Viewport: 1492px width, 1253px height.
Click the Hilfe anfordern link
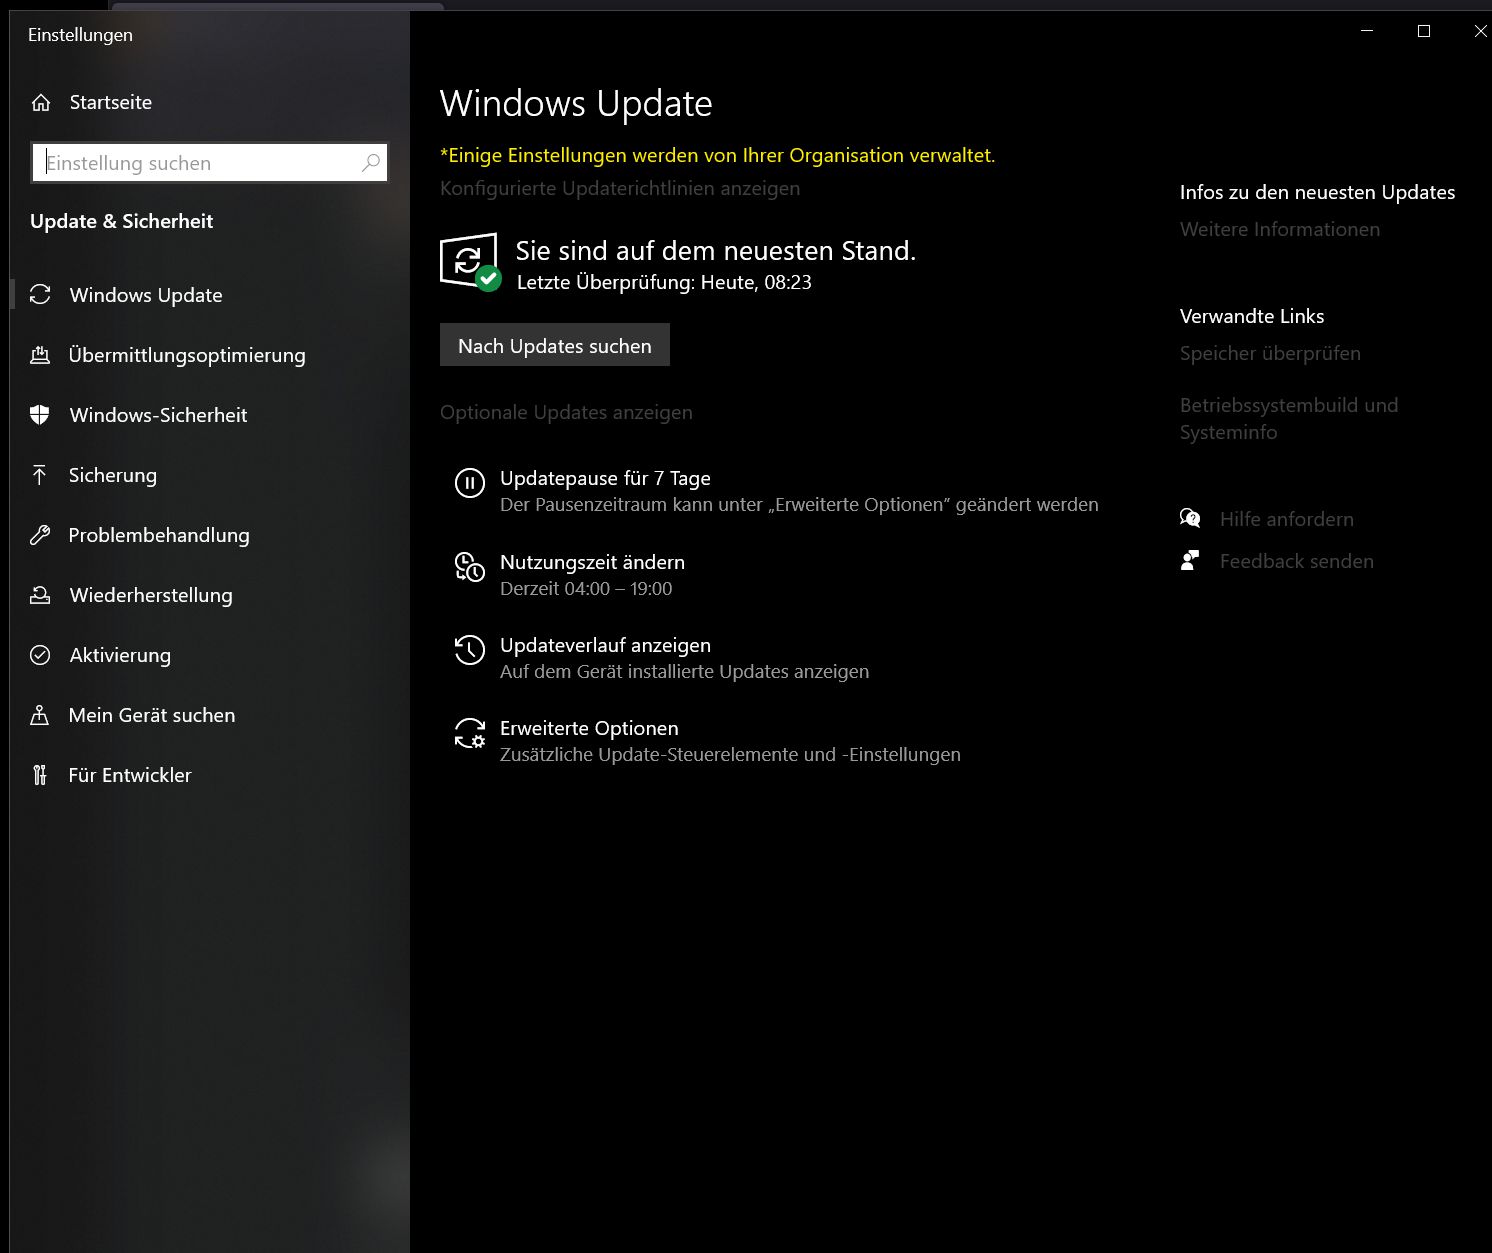(x=1287, y=518)
